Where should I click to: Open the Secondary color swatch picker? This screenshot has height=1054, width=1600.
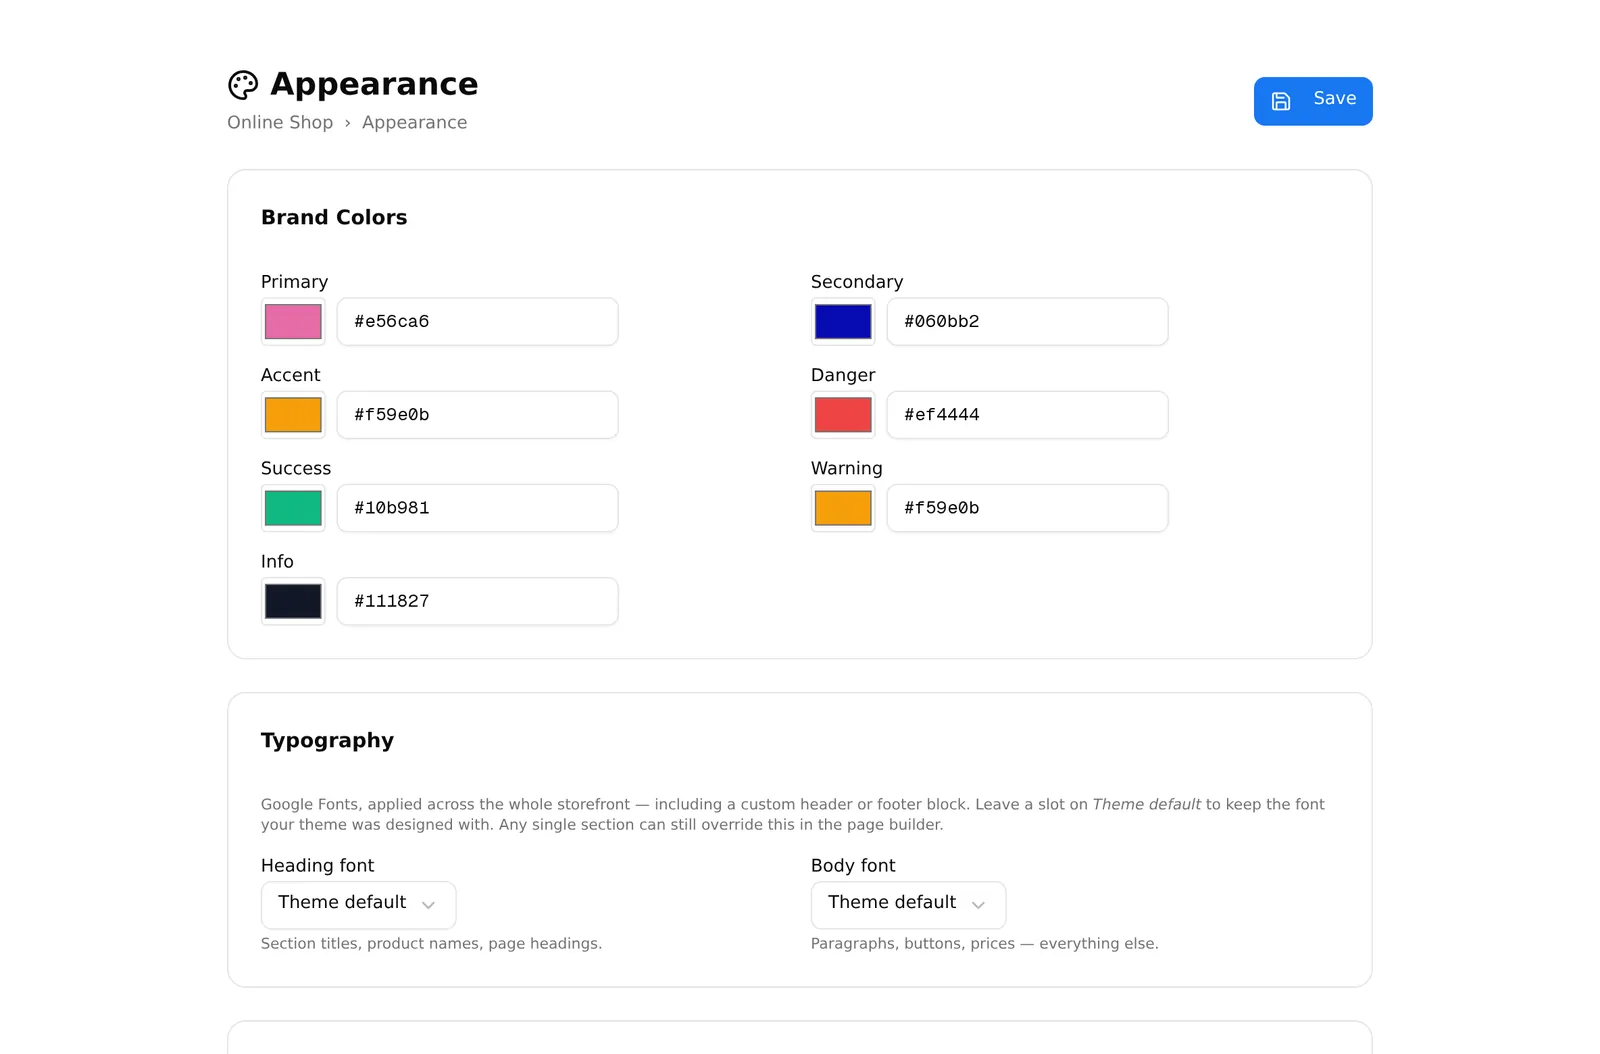click(843, 322)
